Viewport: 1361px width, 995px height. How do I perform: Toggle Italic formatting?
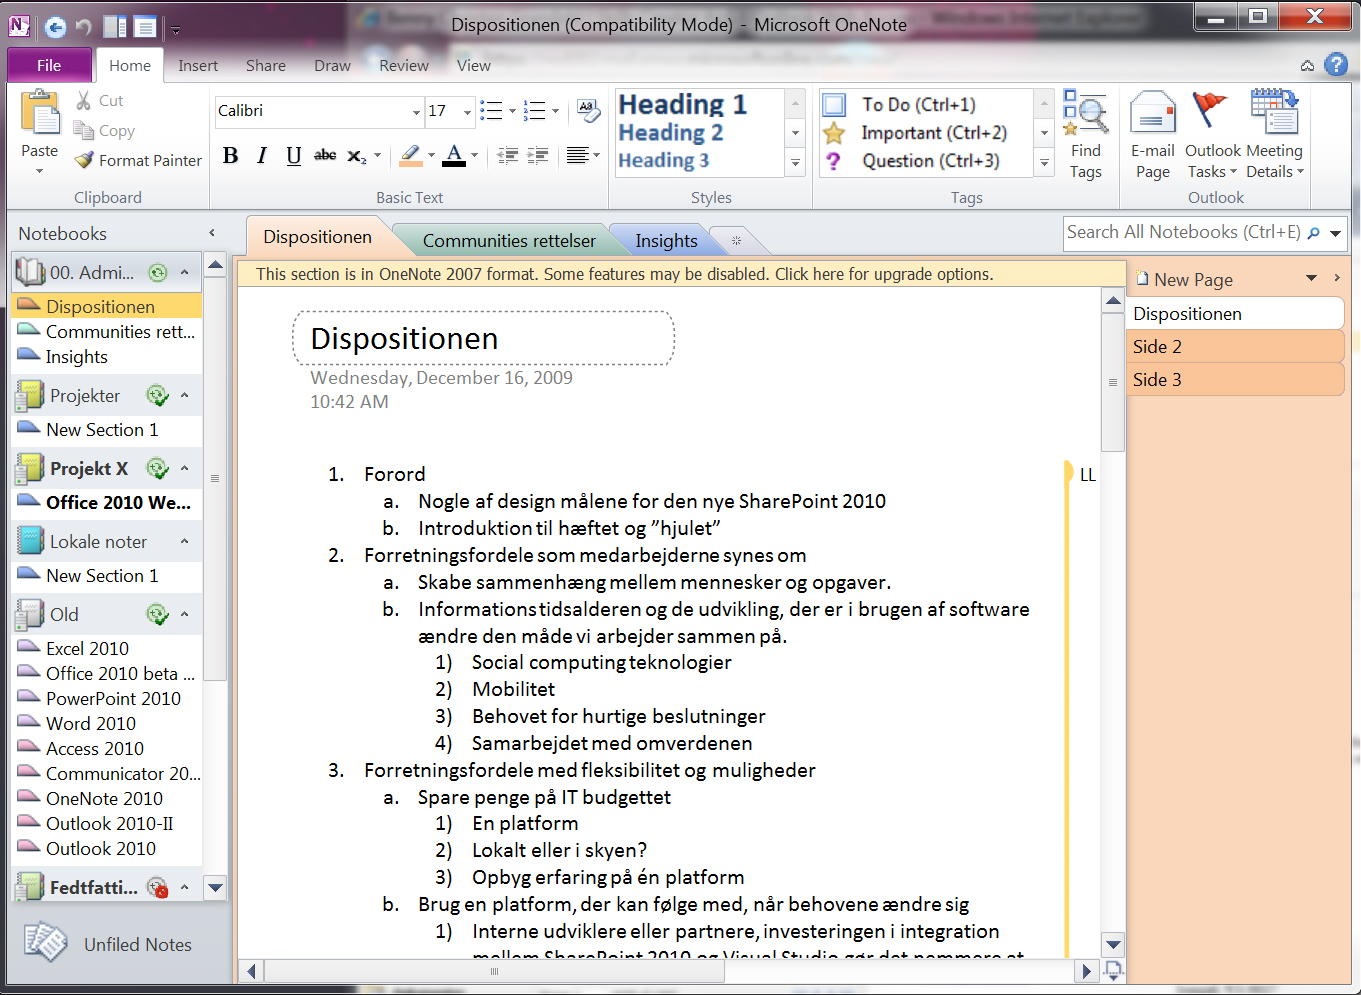click(262, 156)
